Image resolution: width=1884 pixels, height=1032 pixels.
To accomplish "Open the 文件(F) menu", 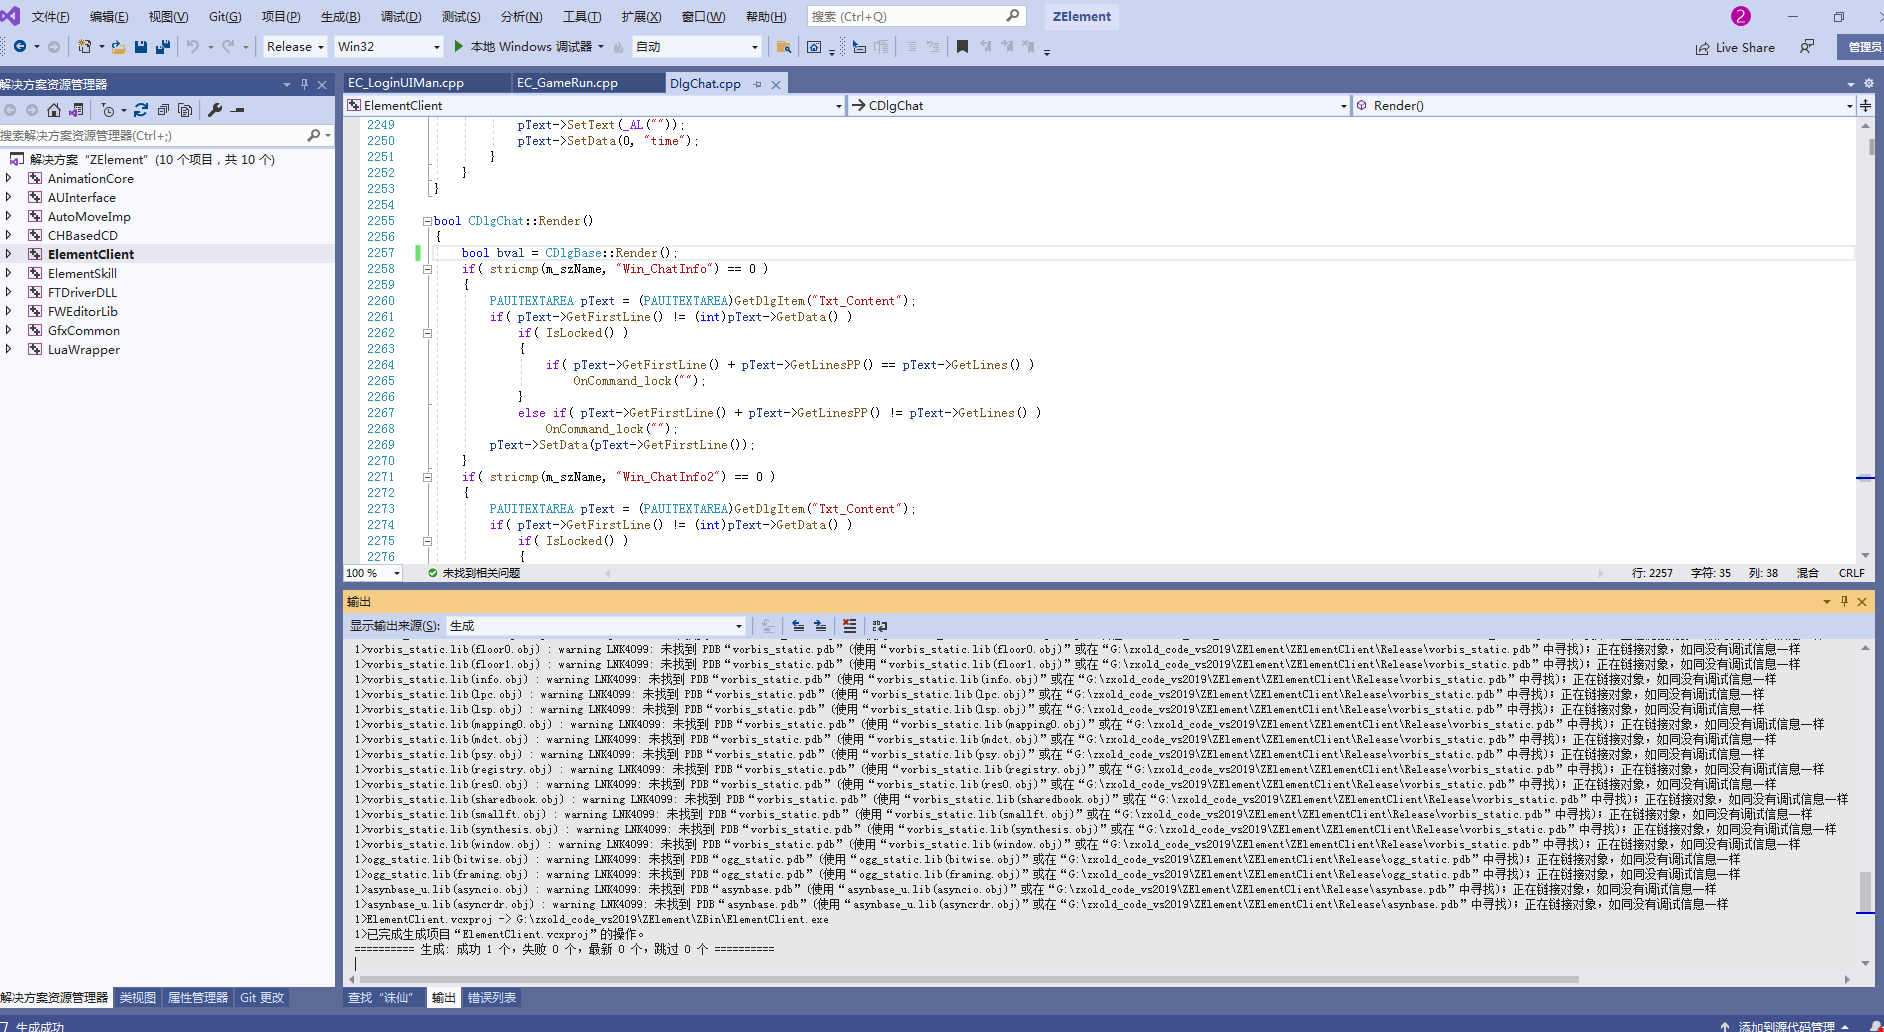I will pyautogui.click(x=50, y=16).
